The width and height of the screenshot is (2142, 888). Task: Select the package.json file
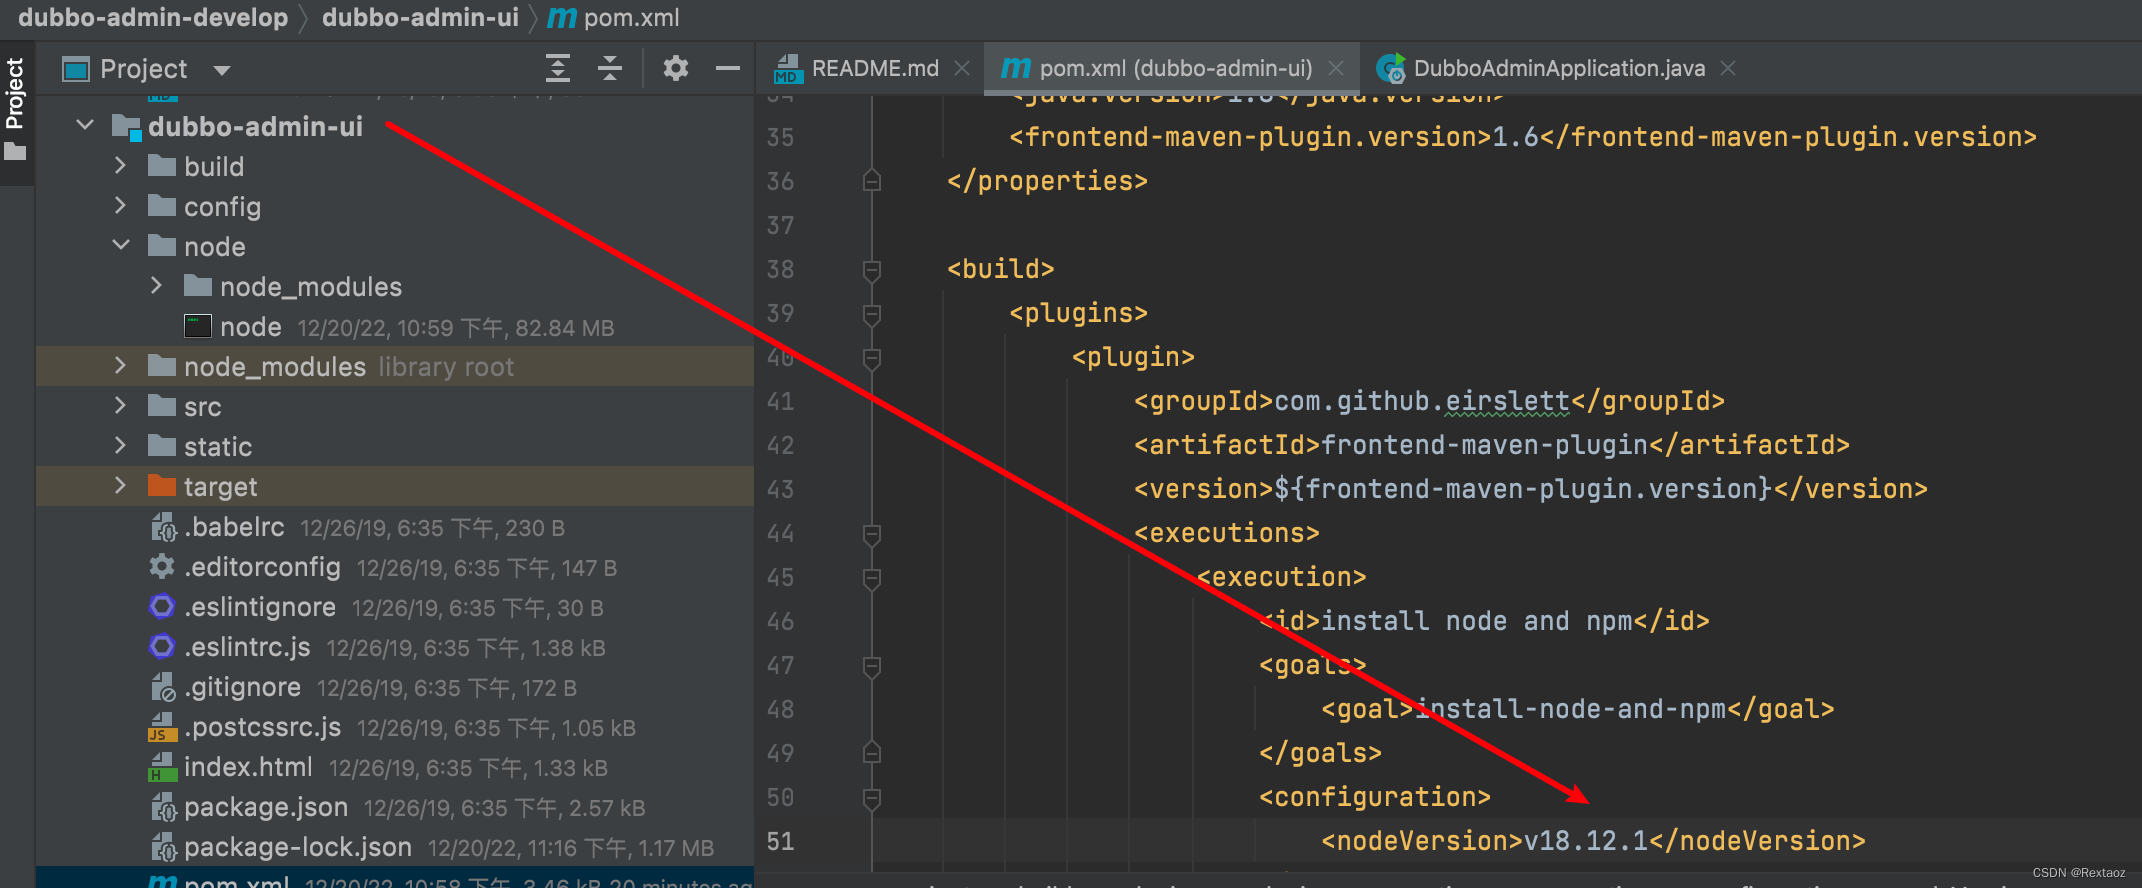[266, 807]
